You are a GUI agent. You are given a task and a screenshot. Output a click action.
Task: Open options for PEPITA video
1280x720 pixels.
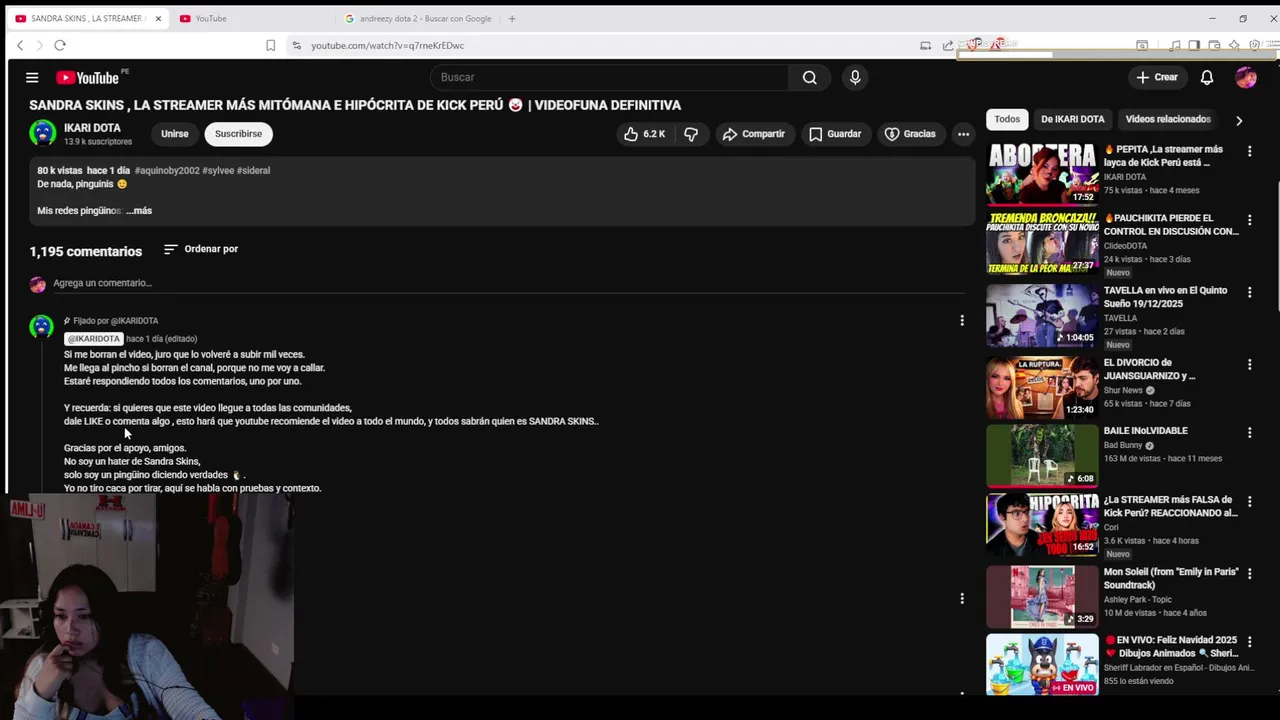click(1249, 151)
